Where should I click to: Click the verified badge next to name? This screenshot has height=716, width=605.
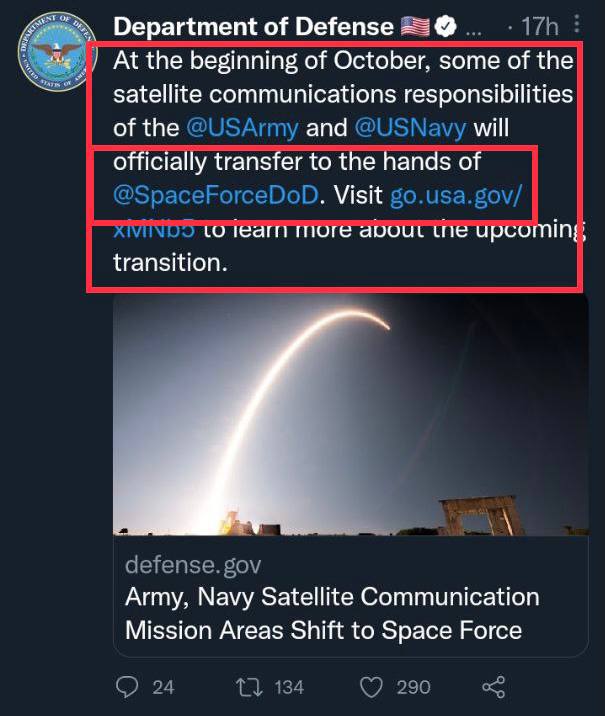(444, 25)
